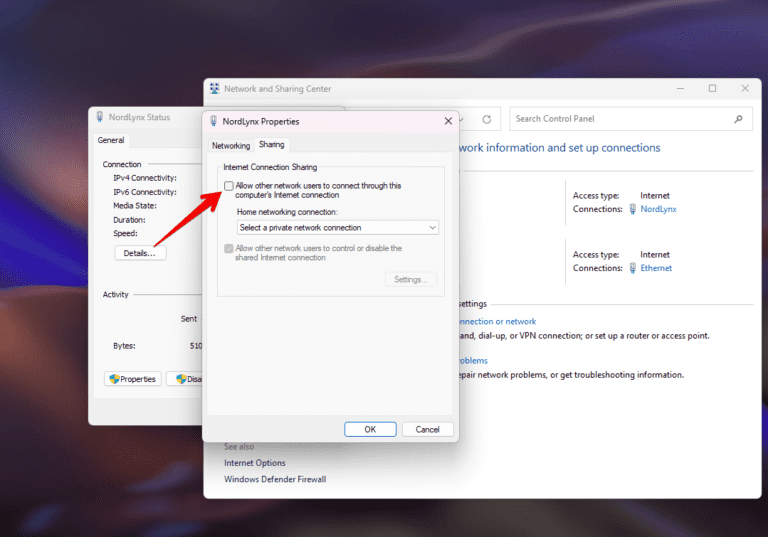
Task: Click the Properties button with shield icon
Action: click(x=133, y=379)
